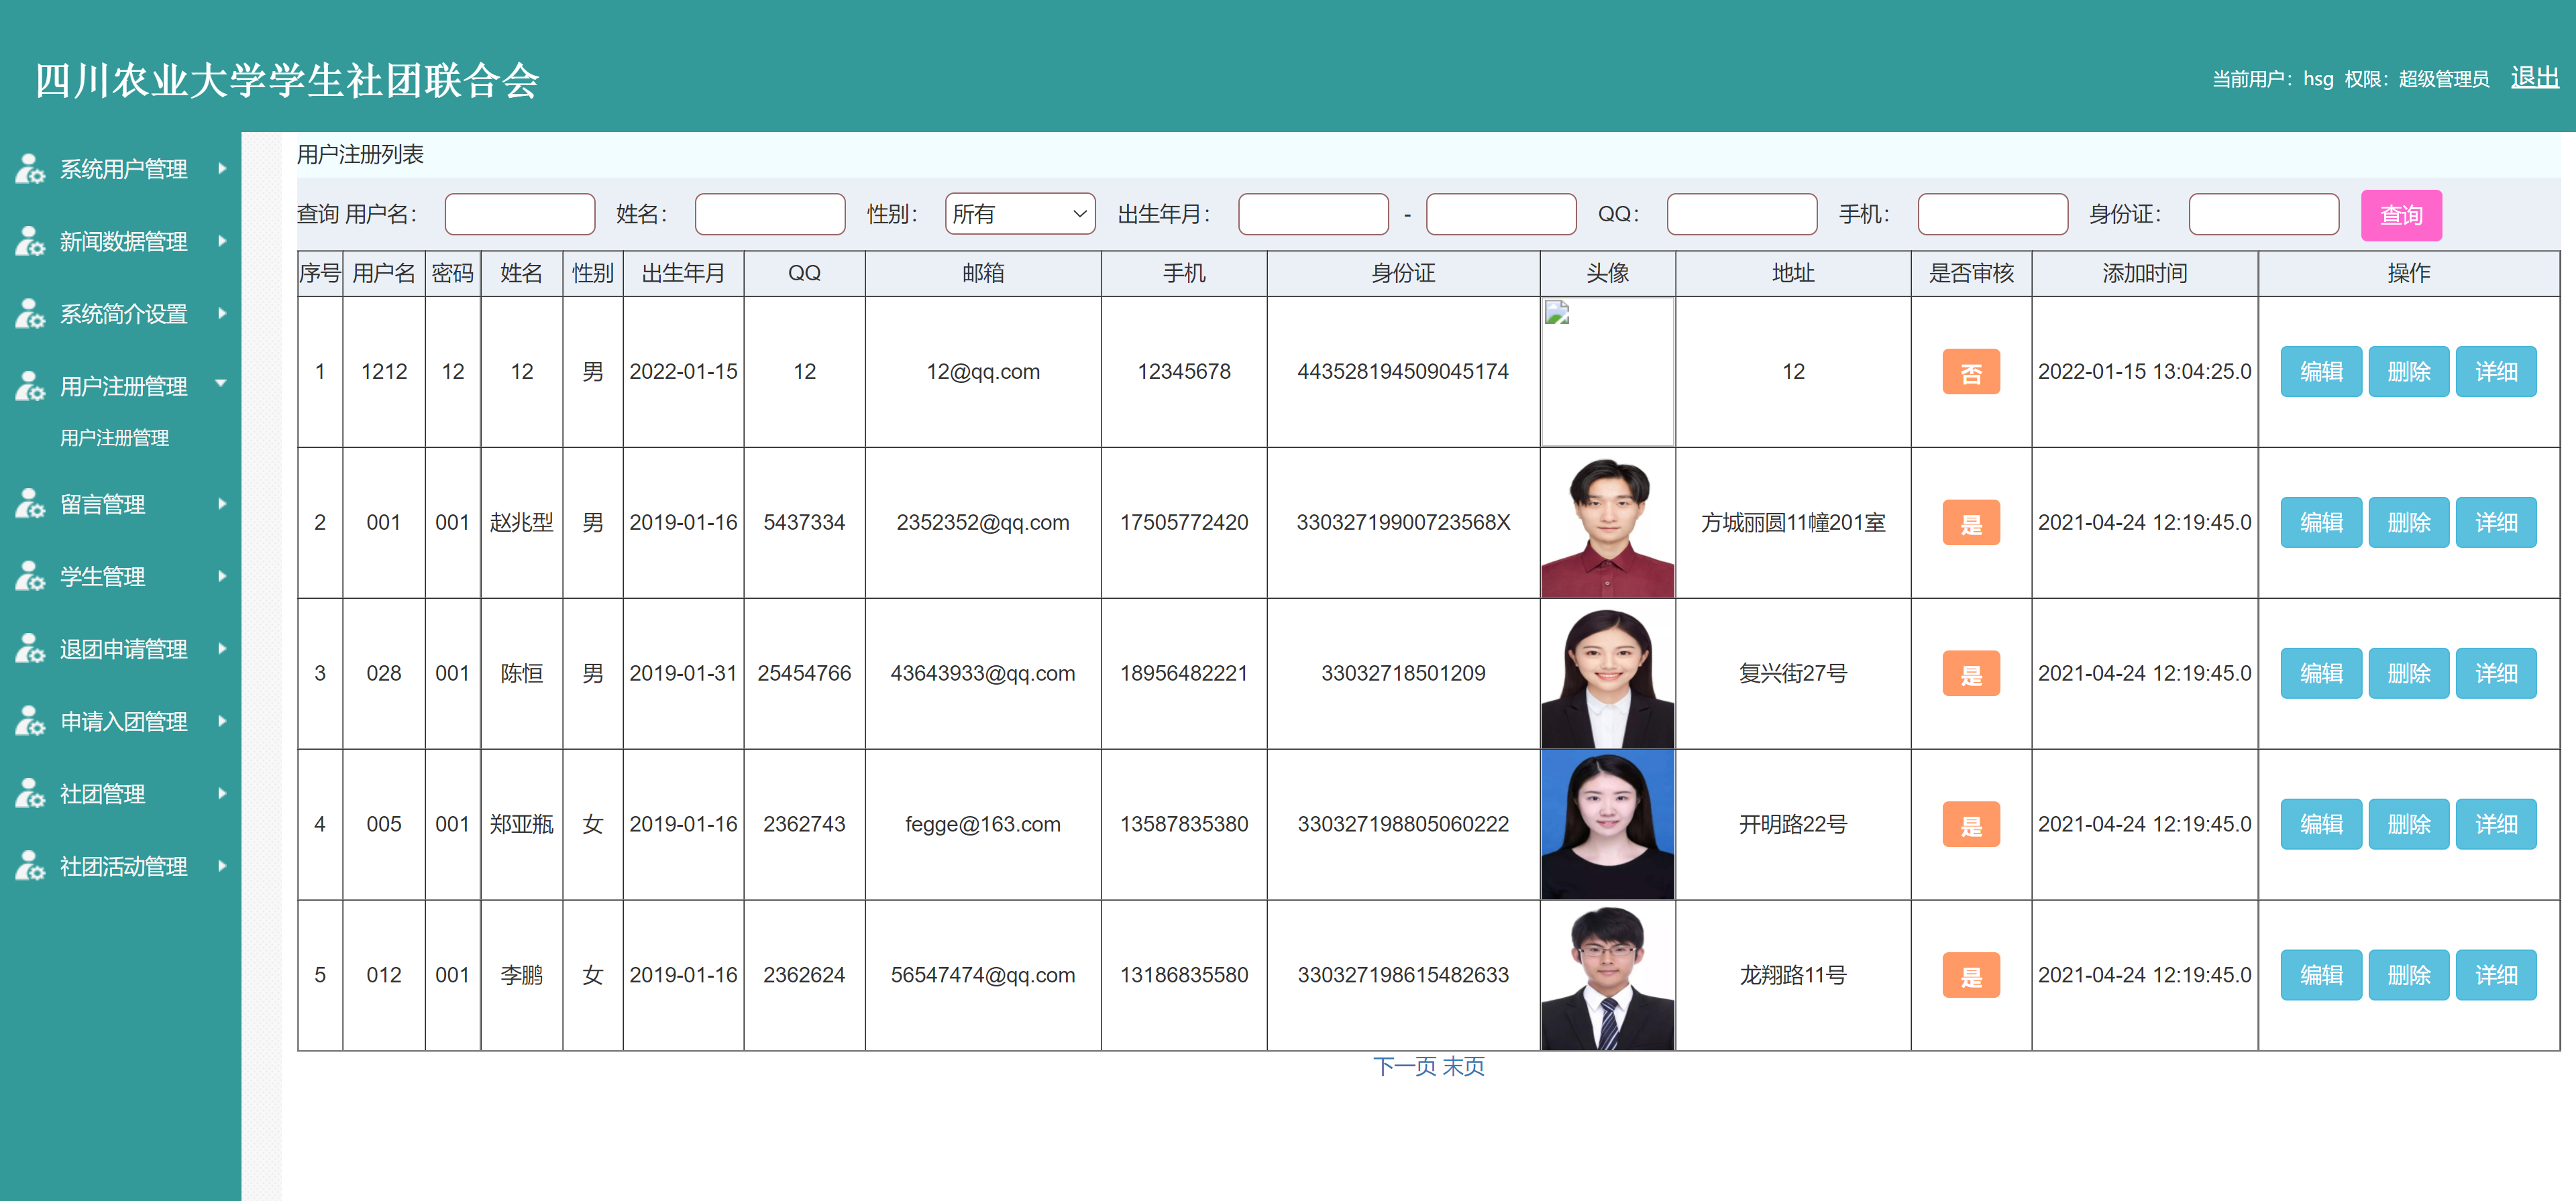This screenshot has height=1201, width=2576.
Task: Open the 性别 dropdown showing 所有
Action: (1019, 214)
